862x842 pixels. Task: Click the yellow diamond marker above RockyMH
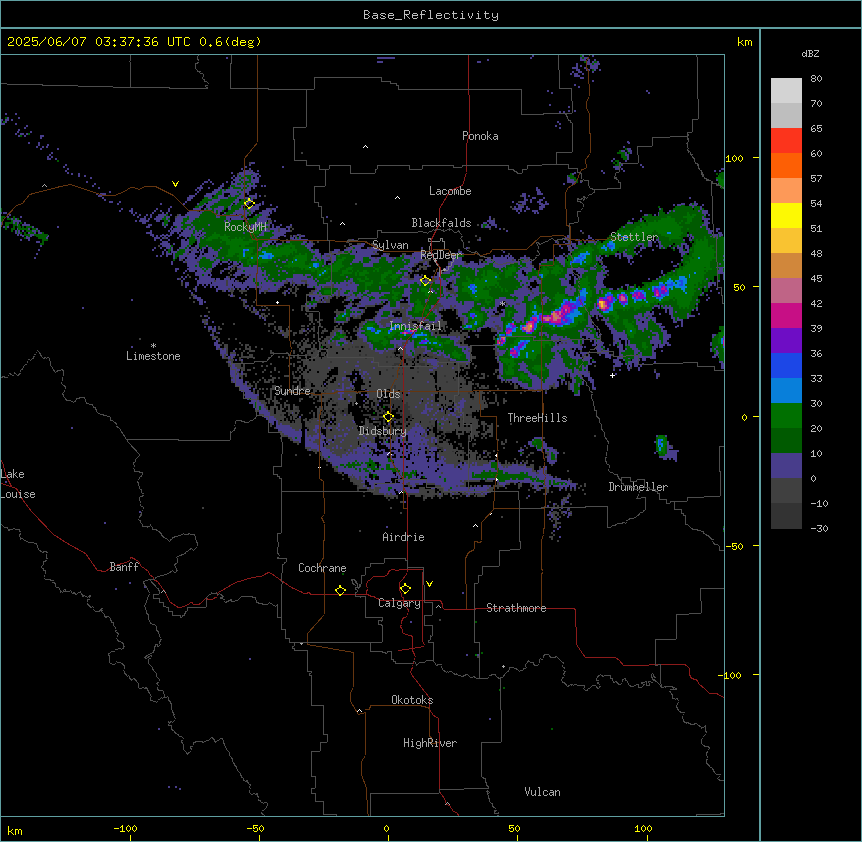(x=249, y=204)
